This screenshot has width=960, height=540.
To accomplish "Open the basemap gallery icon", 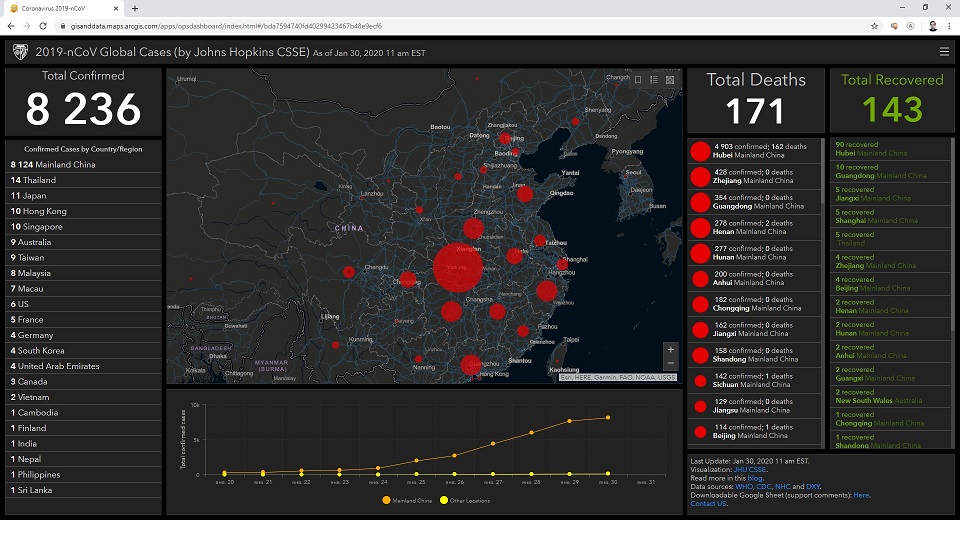I will pyautogui.click(x=670, y=79).
